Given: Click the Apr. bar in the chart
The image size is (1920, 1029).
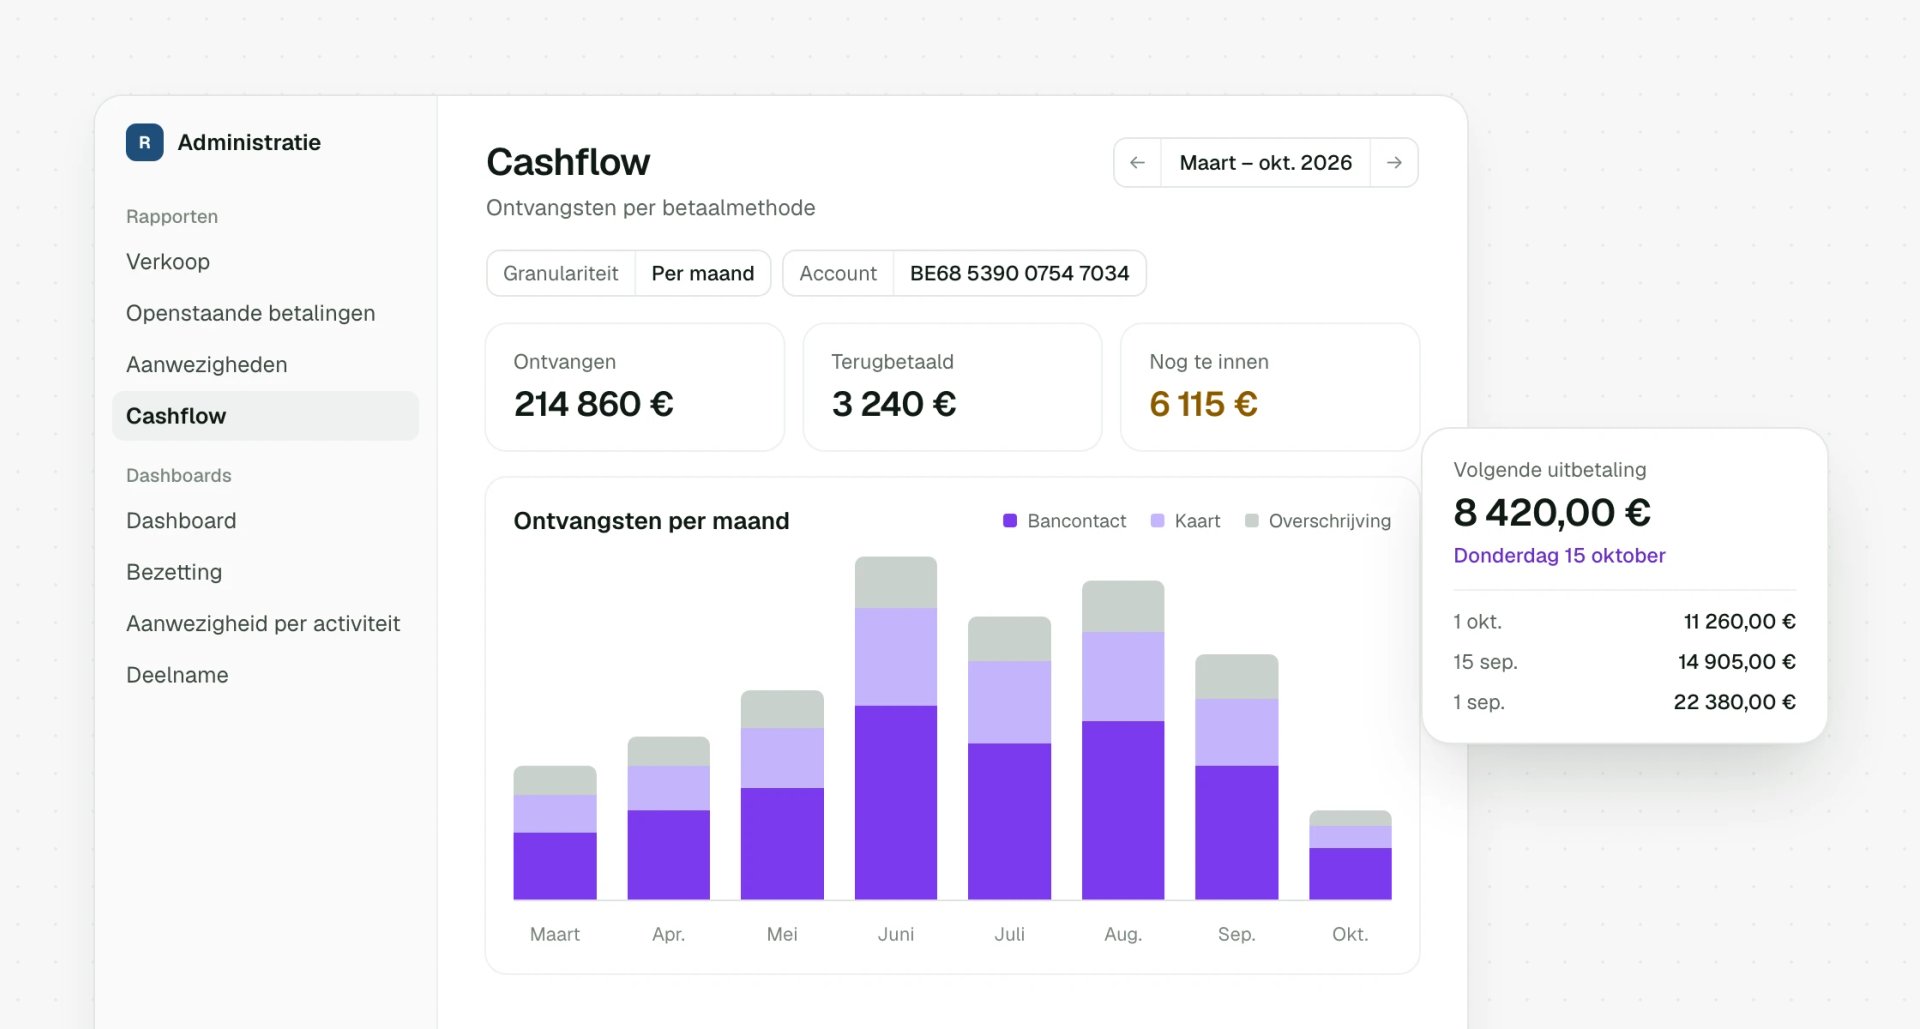Looking at the screenshot, I should 669,818.
